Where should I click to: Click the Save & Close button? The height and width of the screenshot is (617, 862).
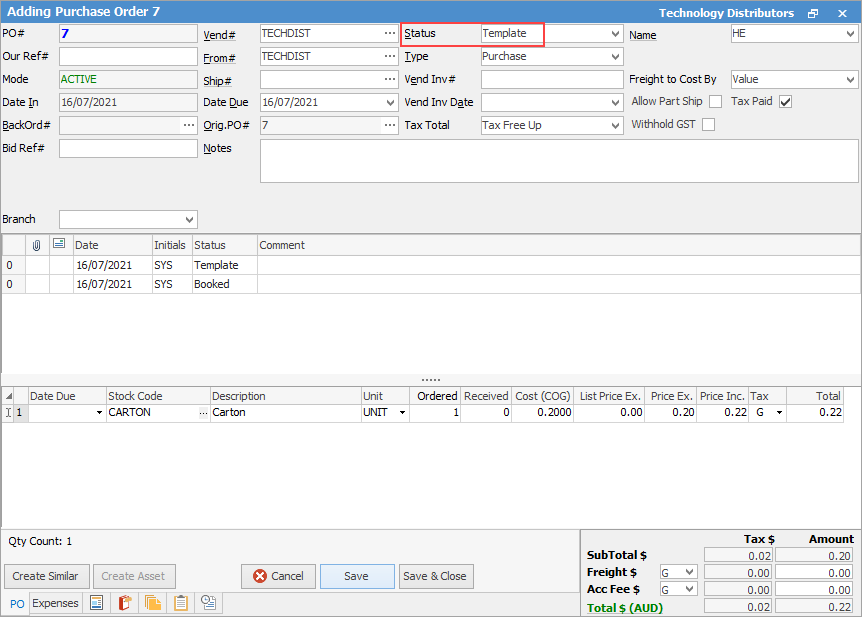point(435,576)
